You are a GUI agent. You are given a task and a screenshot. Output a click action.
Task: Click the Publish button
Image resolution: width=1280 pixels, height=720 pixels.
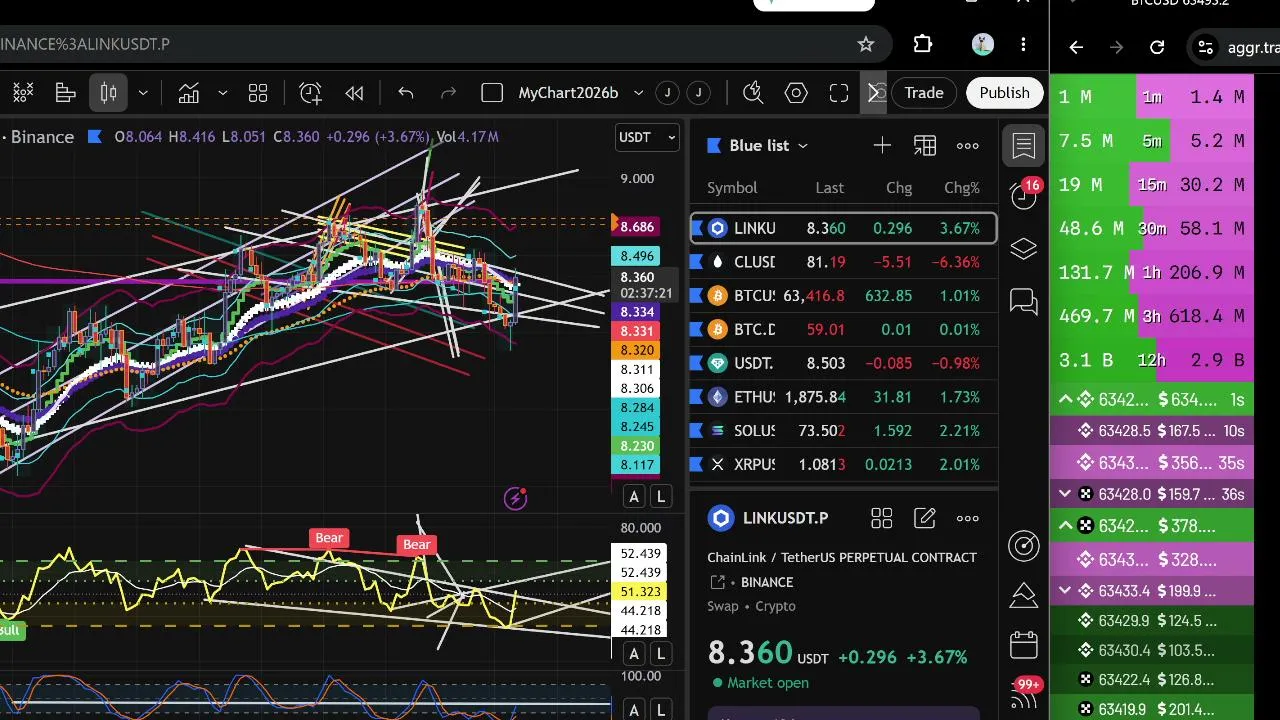1004,93
